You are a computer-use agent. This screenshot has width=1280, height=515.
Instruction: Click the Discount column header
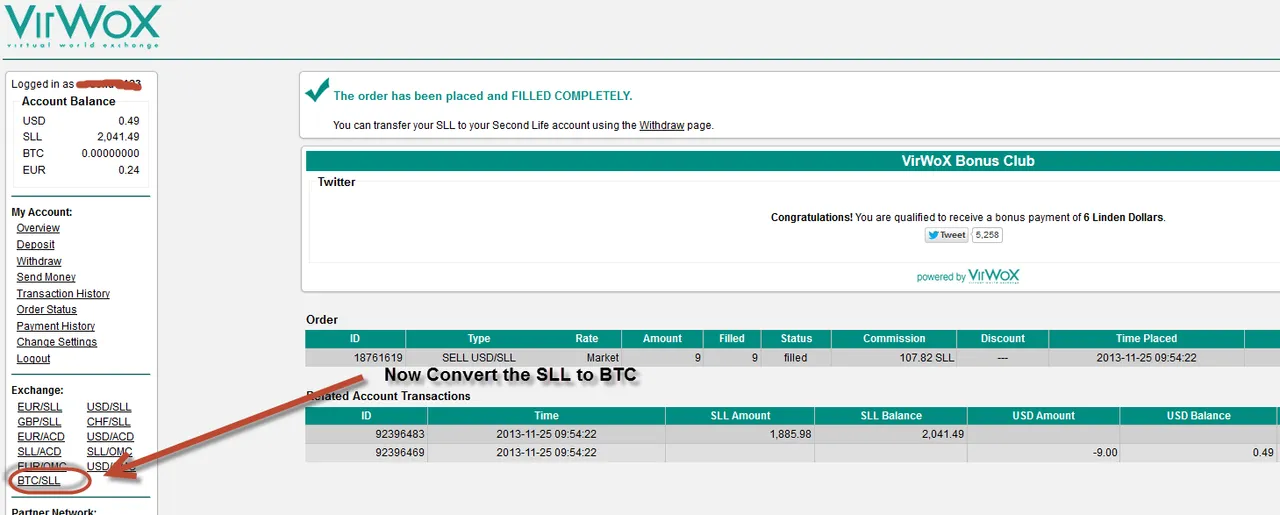(1003, 339)
